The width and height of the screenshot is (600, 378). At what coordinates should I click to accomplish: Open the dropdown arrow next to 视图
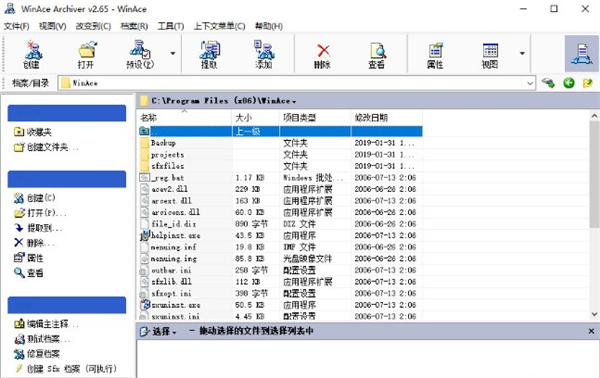(x=522, y=53)
